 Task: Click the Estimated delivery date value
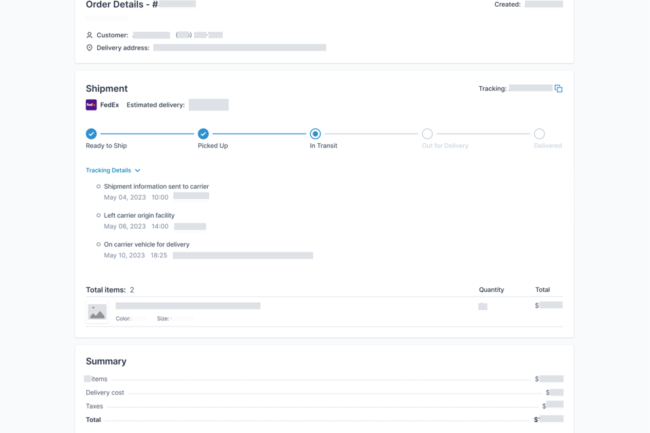click(208, 105)
